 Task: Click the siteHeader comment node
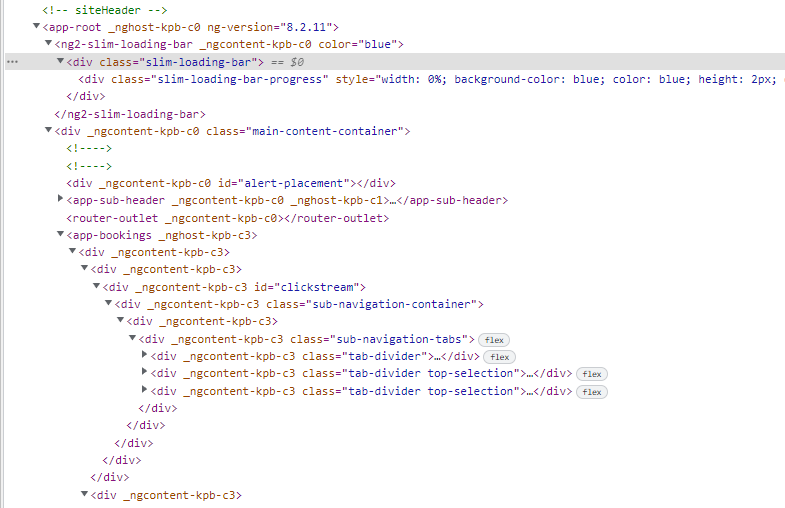click(x=98, y=9)
